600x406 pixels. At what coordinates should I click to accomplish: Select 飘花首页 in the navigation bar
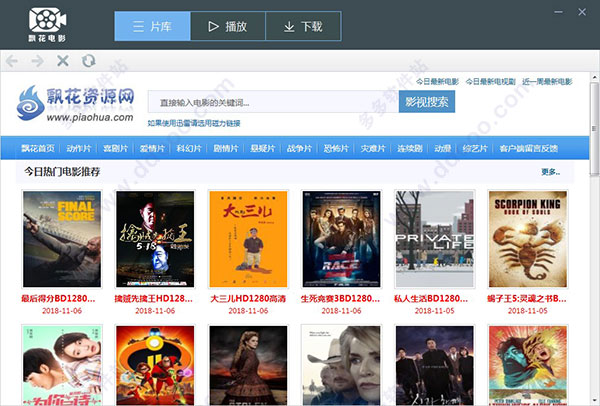(x=38, y=148)
